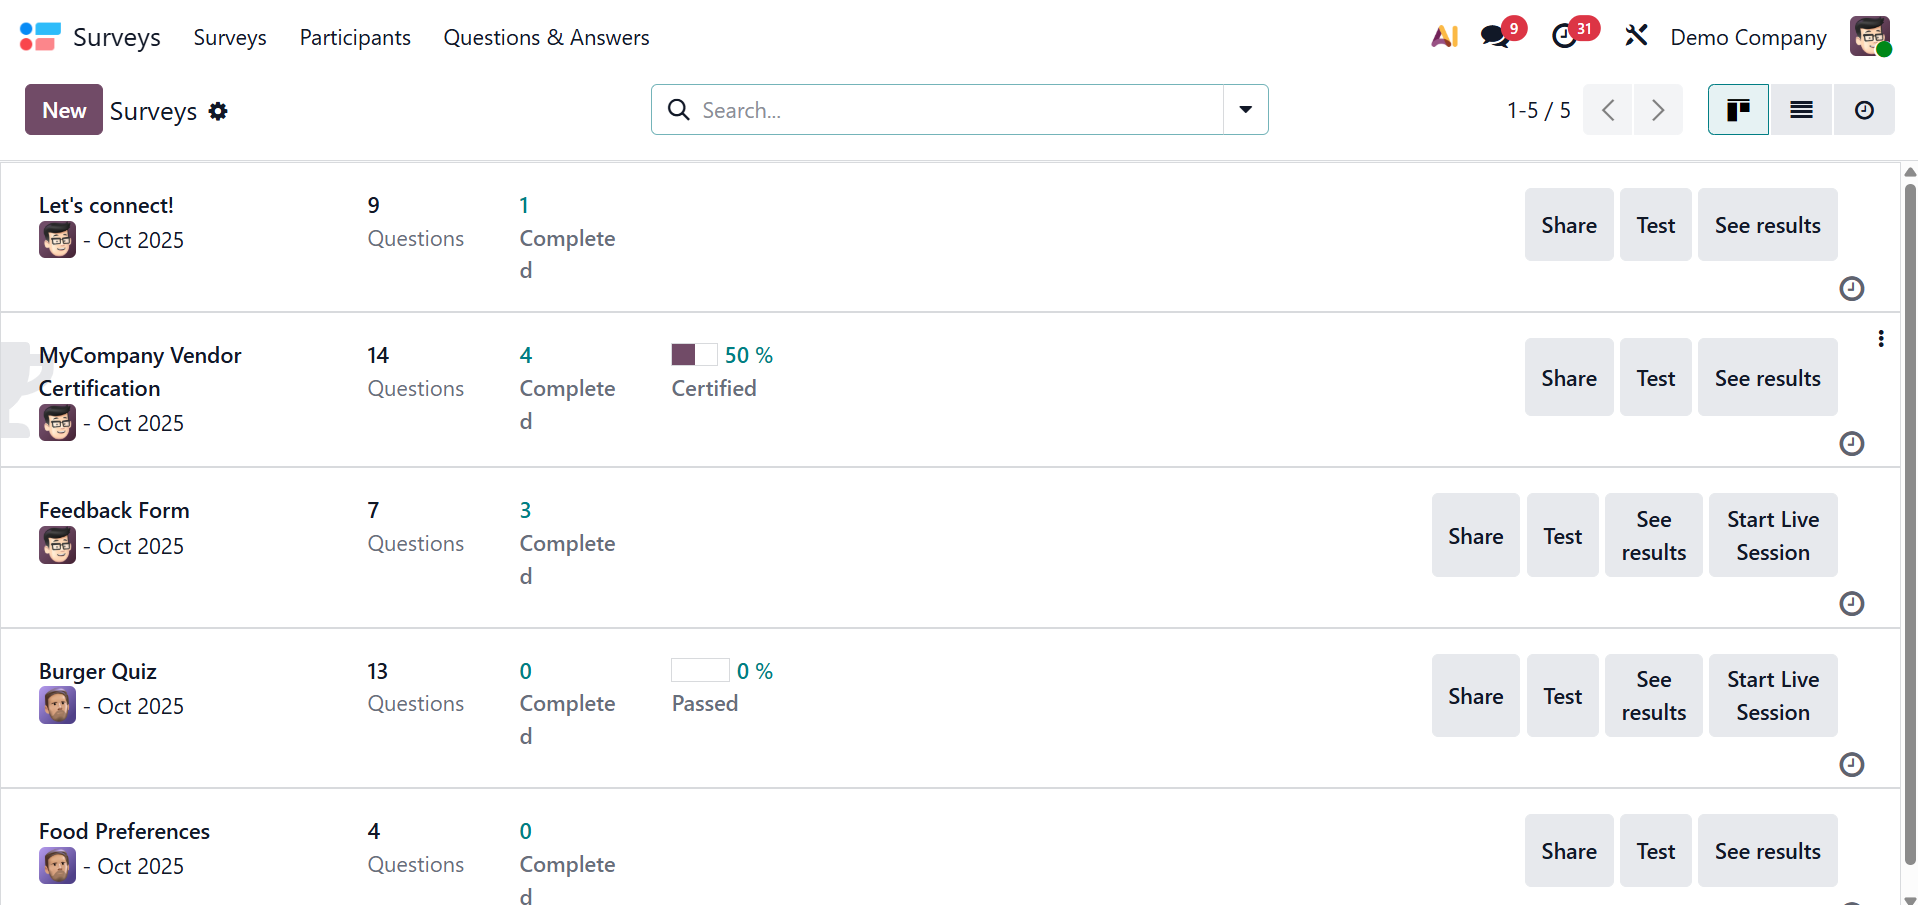This screenshot has width=1918, height=905.
Task: Click the New survey button
Action: (x=64, y=110)
